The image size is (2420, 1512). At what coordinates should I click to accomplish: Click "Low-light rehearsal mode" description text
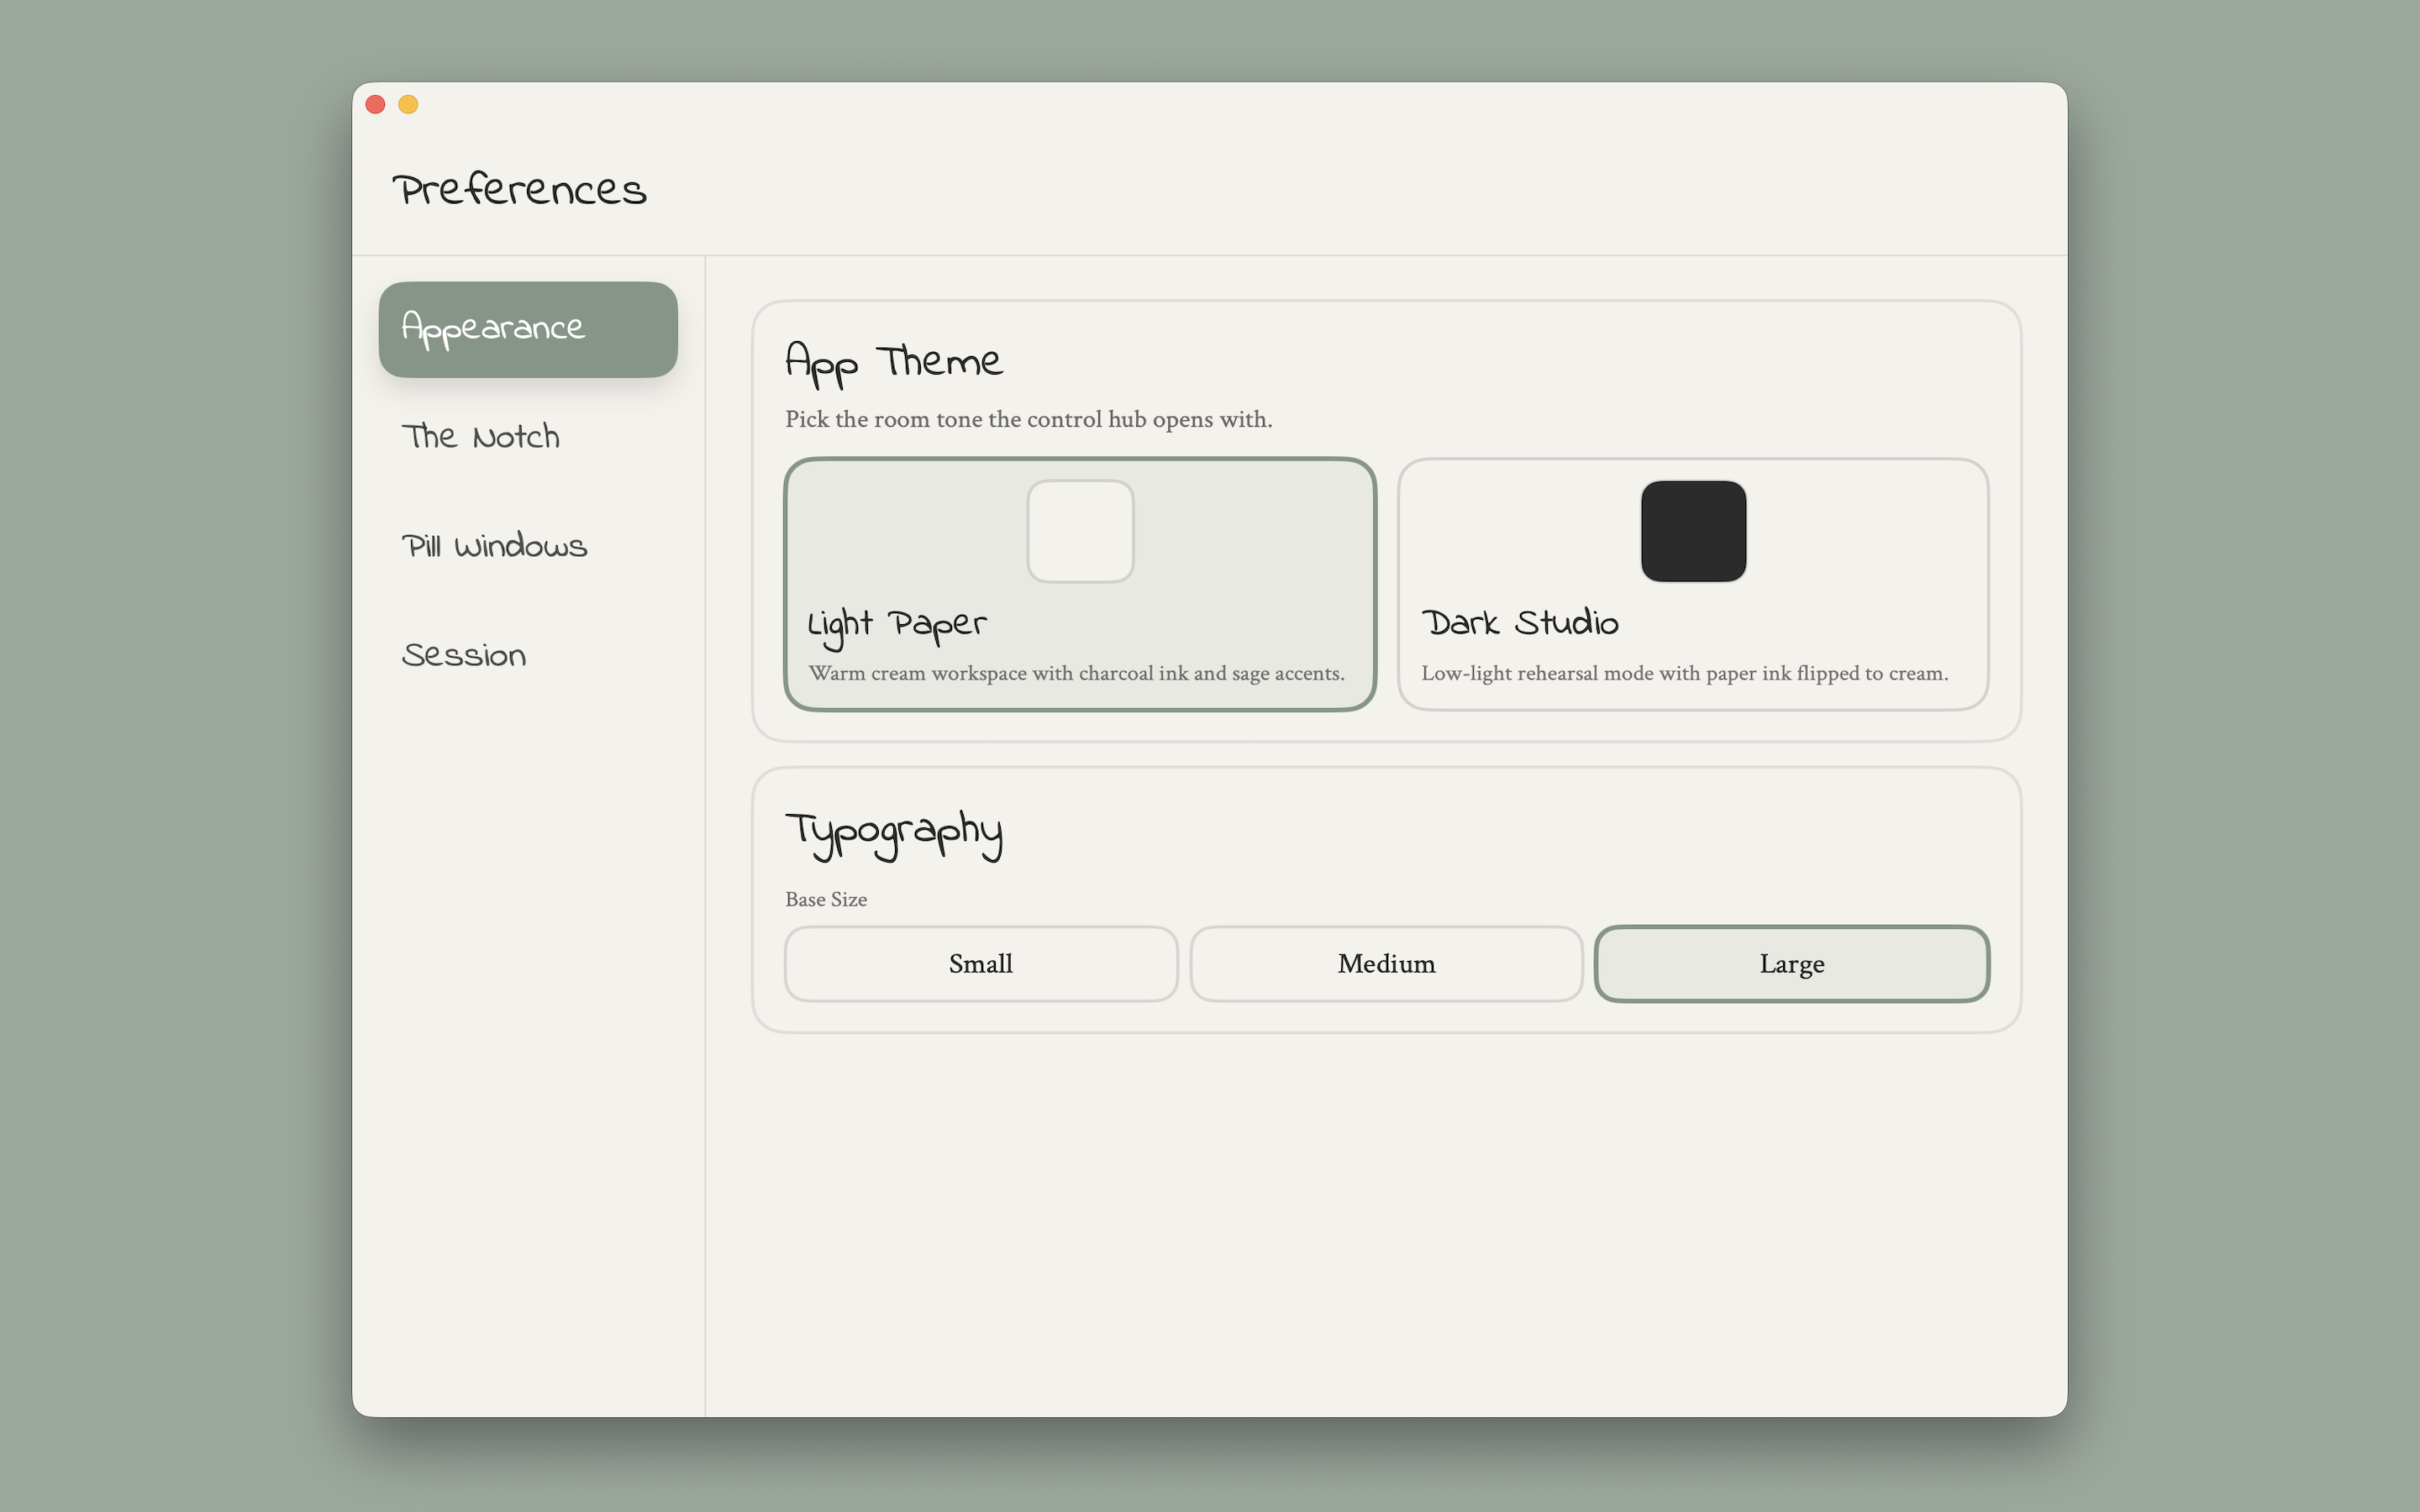[1685, 673]
